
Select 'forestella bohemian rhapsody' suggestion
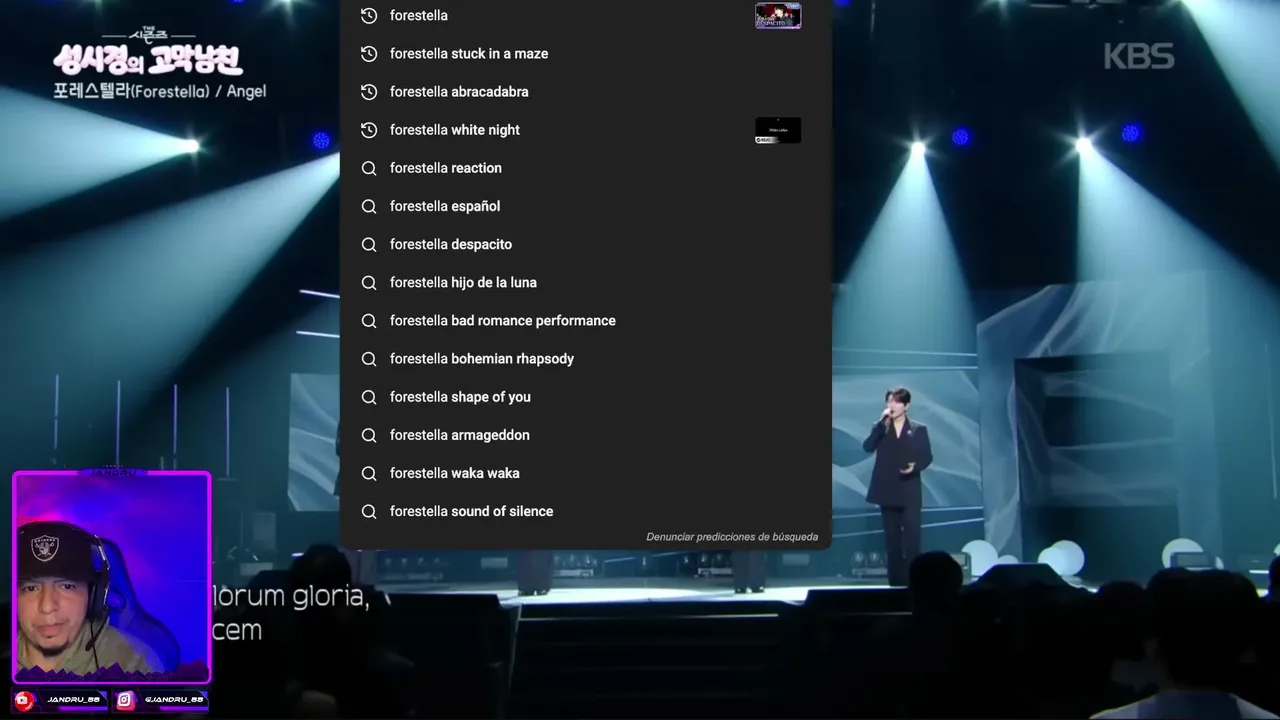coord(585,359)
